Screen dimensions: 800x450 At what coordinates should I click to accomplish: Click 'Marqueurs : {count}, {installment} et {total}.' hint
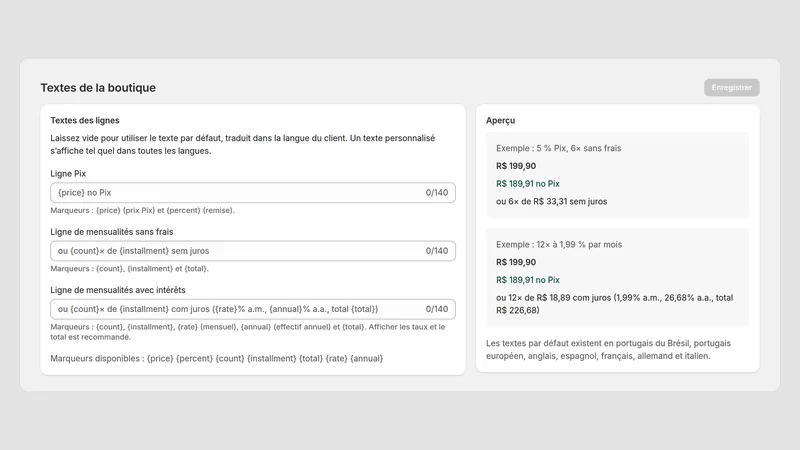click(x=130, y=269)
